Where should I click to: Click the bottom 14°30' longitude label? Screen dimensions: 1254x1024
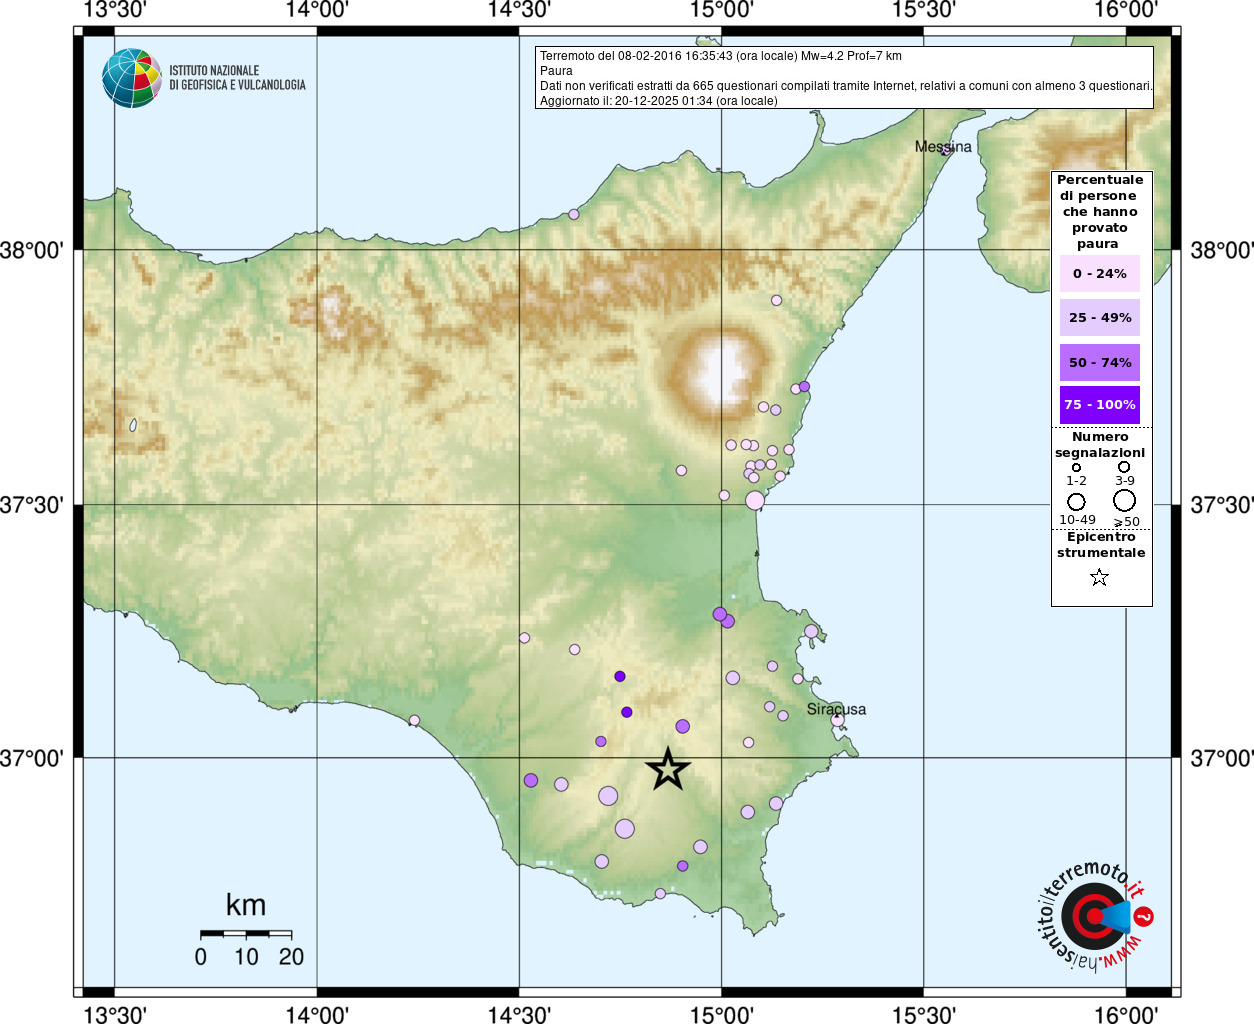[519, 1014]
